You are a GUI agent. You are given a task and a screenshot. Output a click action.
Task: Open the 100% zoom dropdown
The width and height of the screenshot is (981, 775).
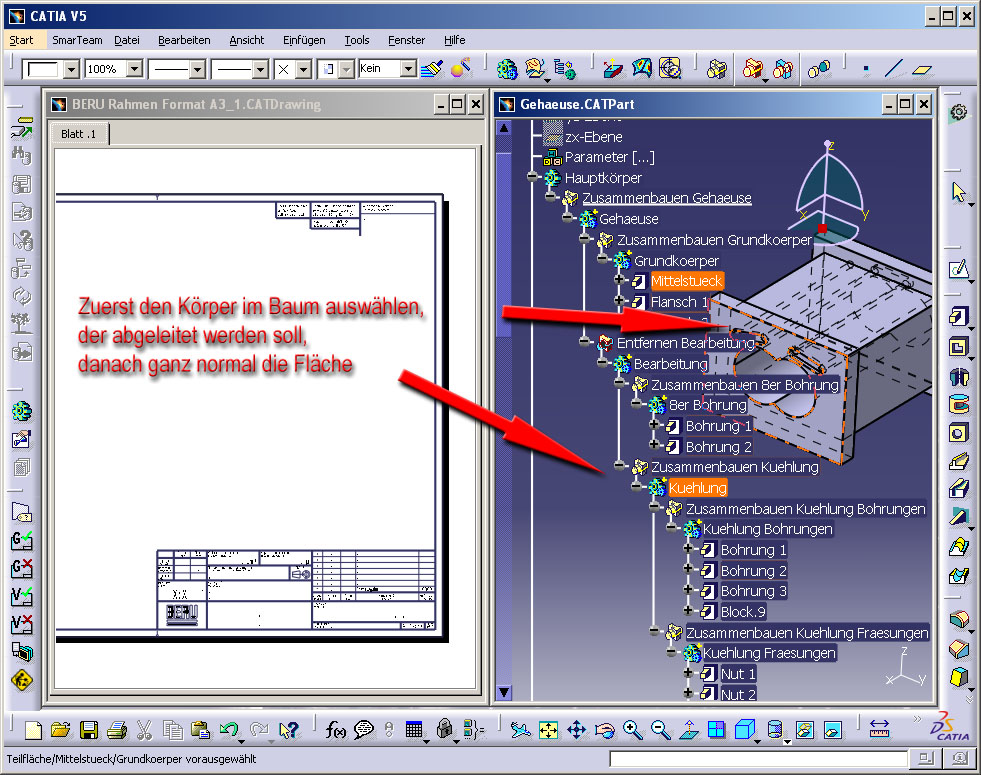tap(135, 69)
